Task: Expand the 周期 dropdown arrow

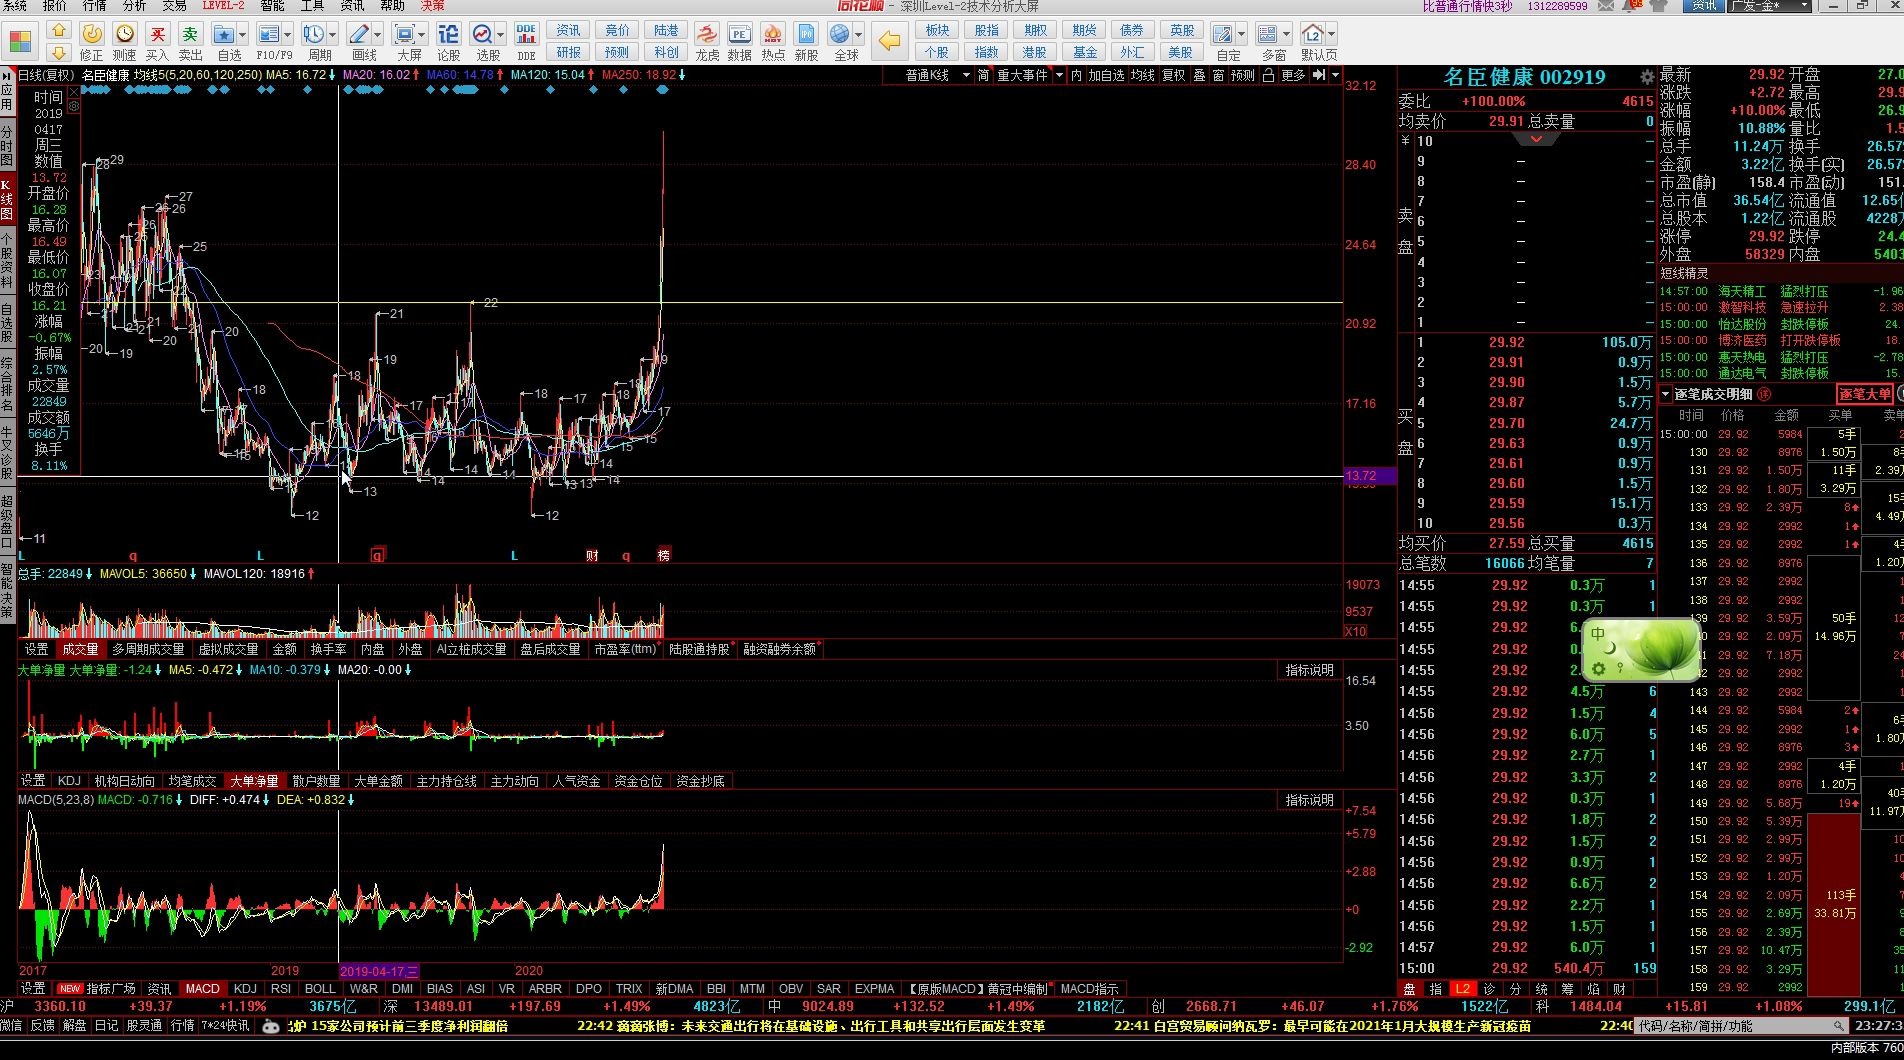Action: coord(335,34)
